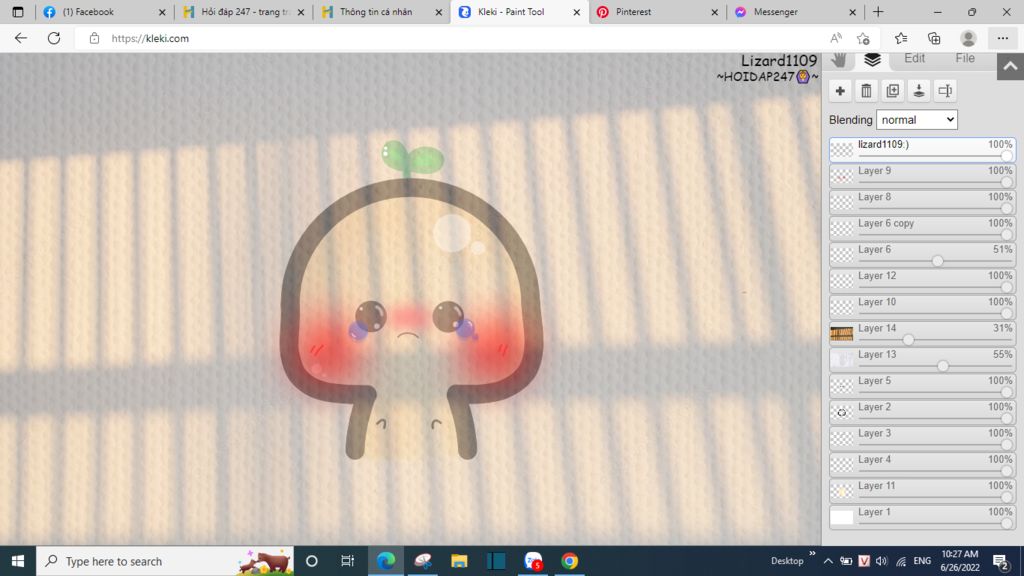Open Google Chrome from taskbar
Image resolution: width=1024 pixels, height=576 pixels.
[569, 561]
